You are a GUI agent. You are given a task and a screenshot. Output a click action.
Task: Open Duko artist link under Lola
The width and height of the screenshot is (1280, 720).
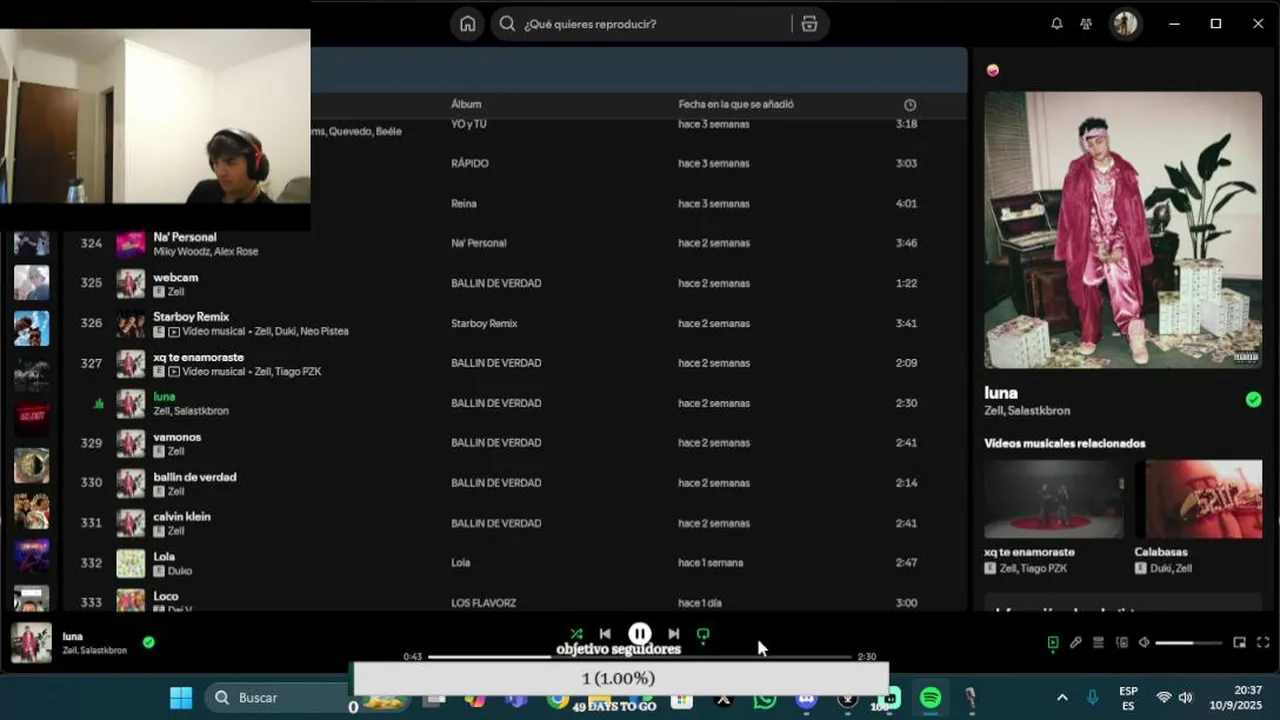(x=180, y=571)
